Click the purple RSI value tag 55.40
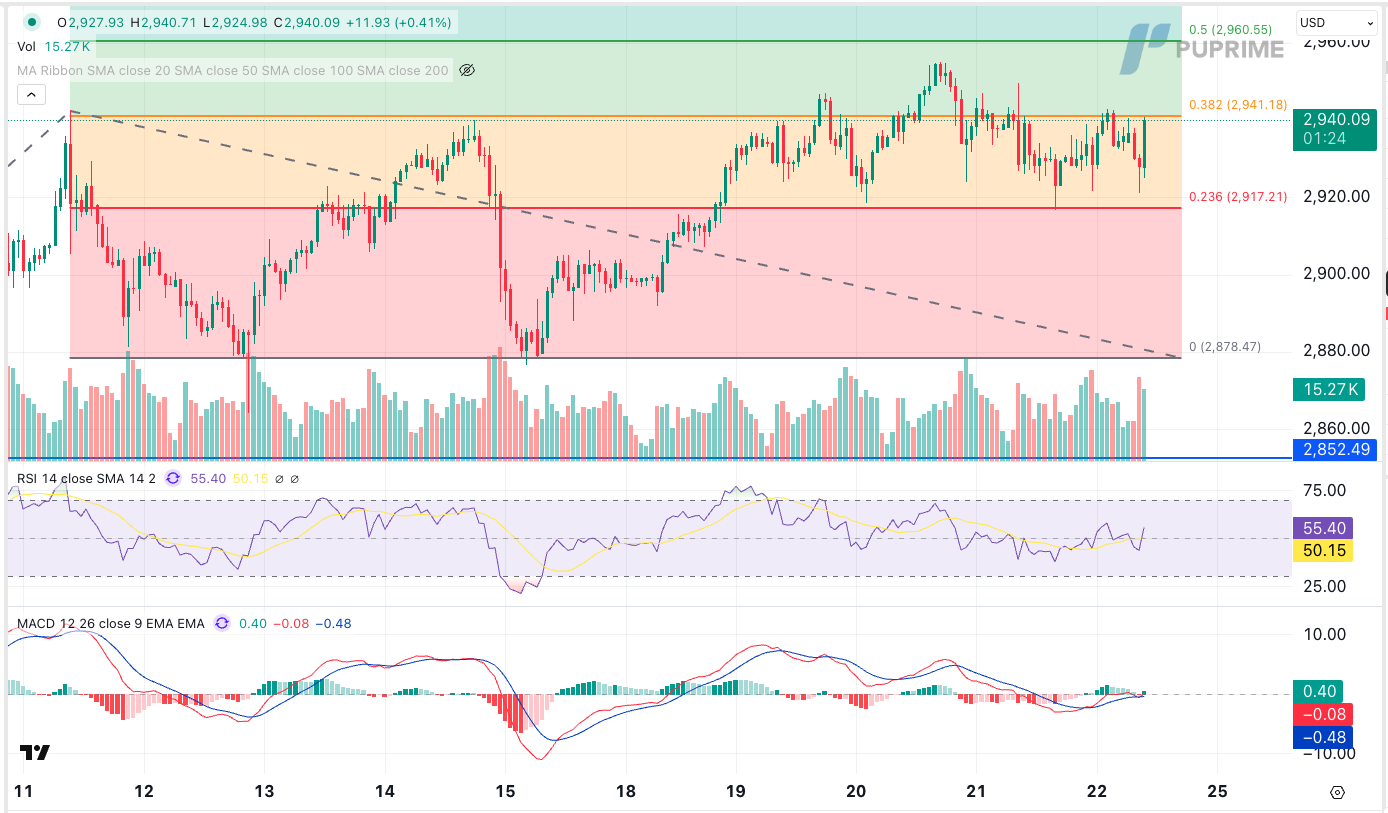 (x=1324, y=528)
